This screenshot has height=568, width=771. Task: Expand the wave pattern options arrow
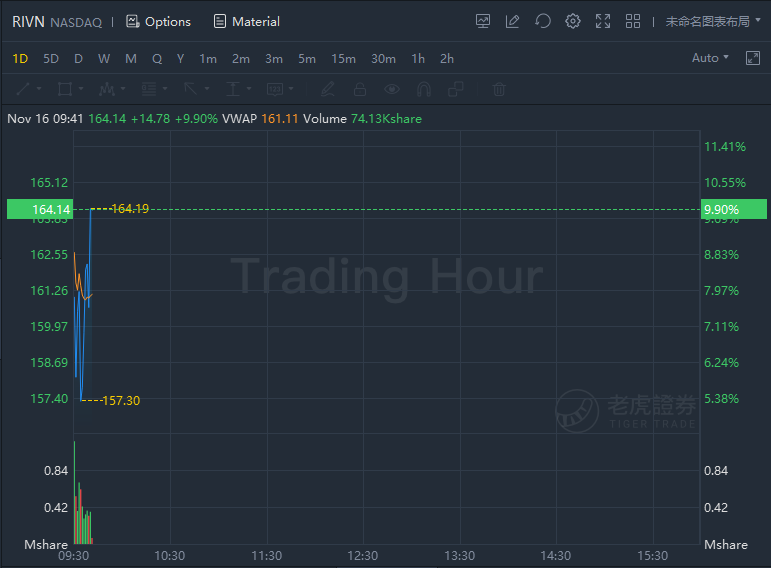coord(123,89)
